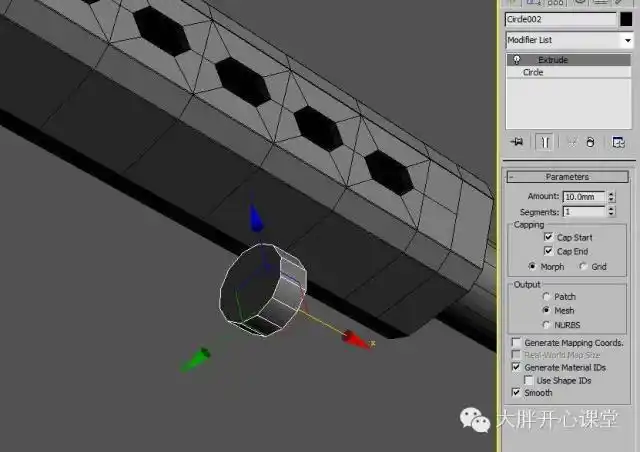The width and height of the screenshot is (640, 452).
Task: Uncheck the Cap End checkbox
Action: coord(548,251)
